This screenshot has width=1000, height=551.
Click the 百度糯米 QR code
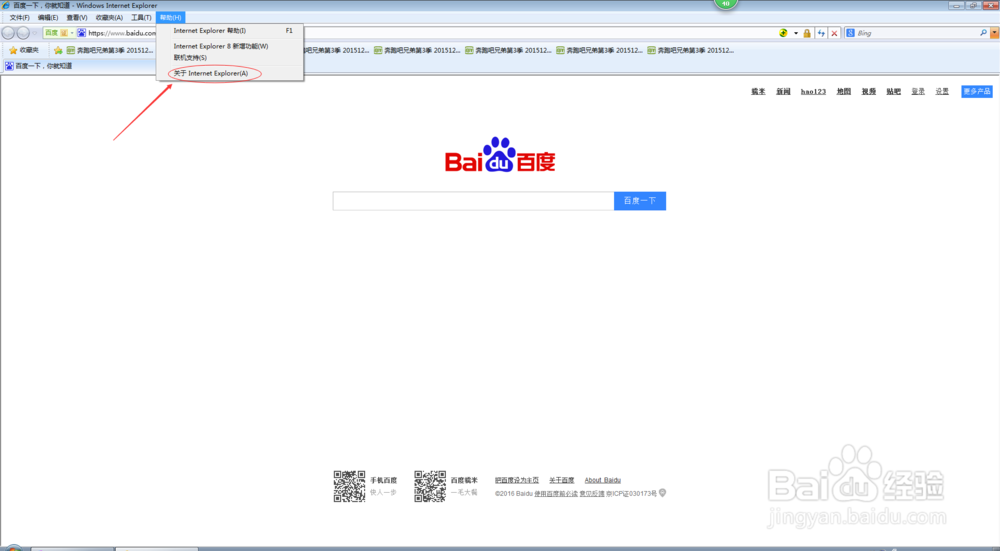(x=430, y=487)
